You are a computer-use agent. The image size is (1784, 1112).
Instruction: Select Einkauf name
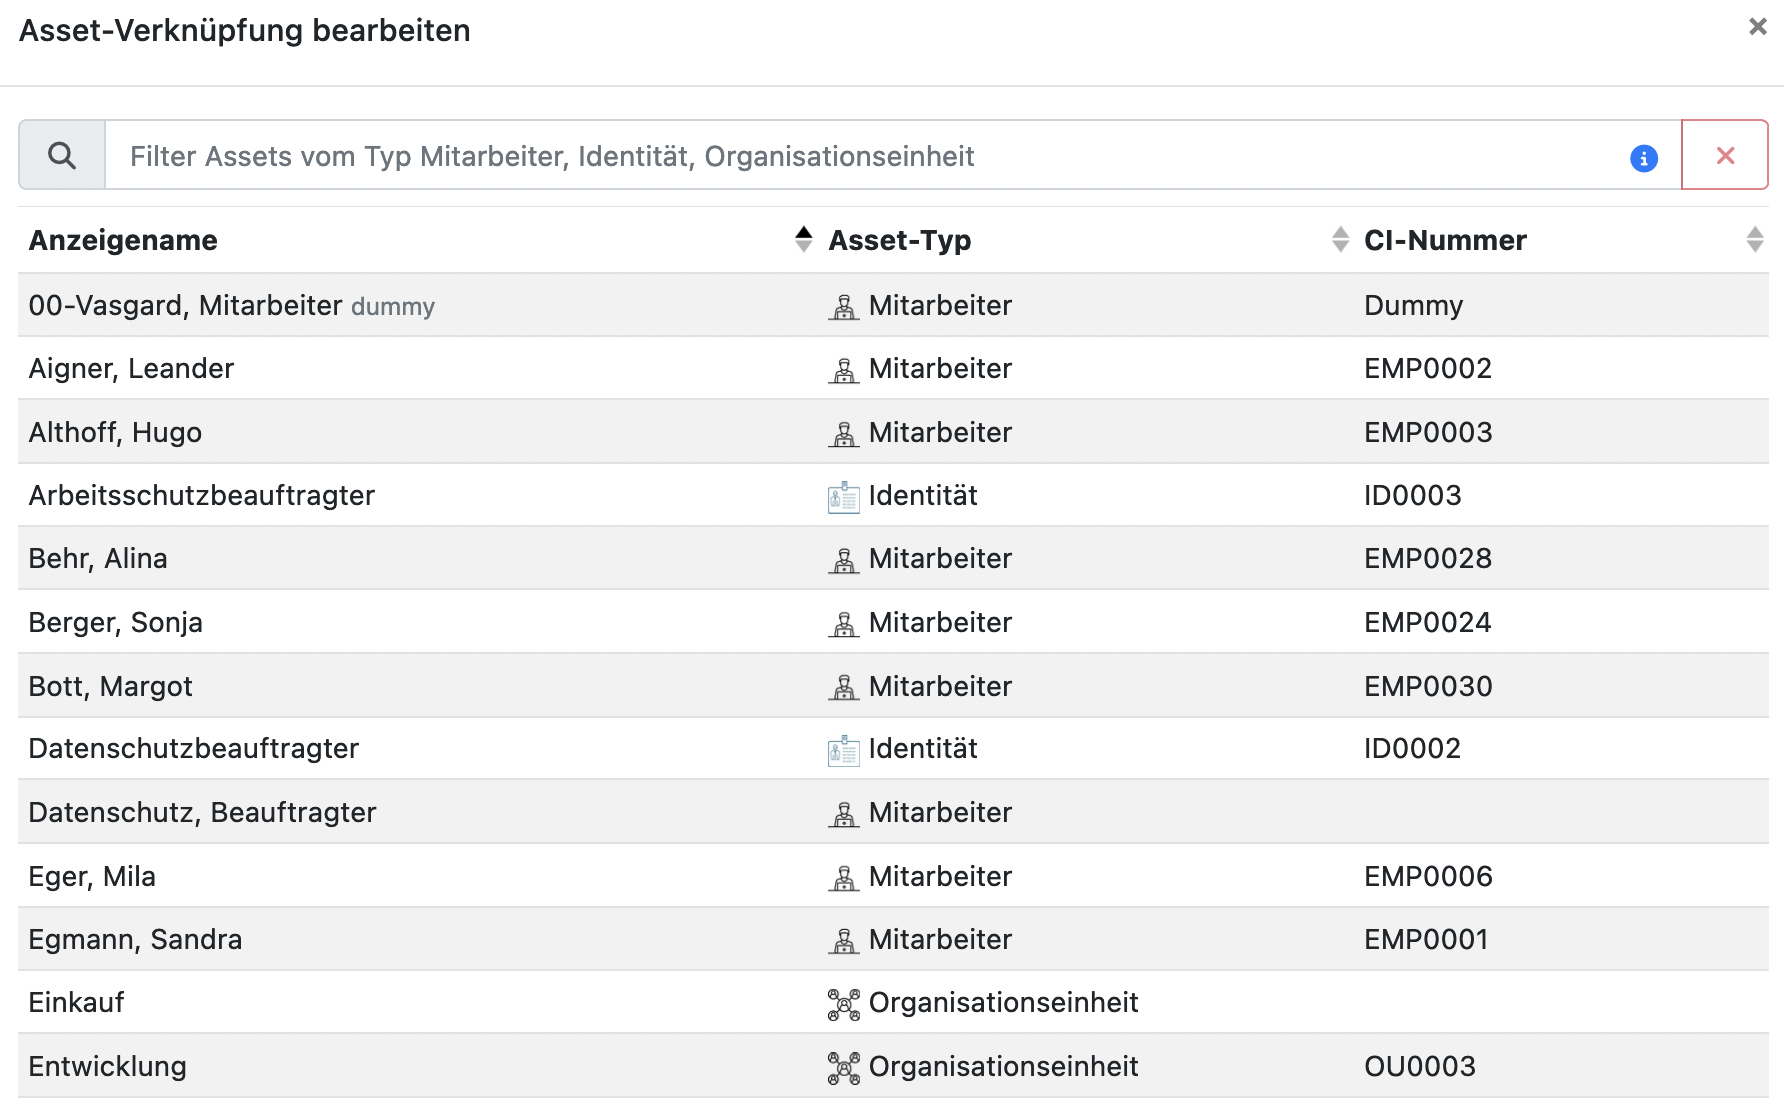(x=77, y=1002)
